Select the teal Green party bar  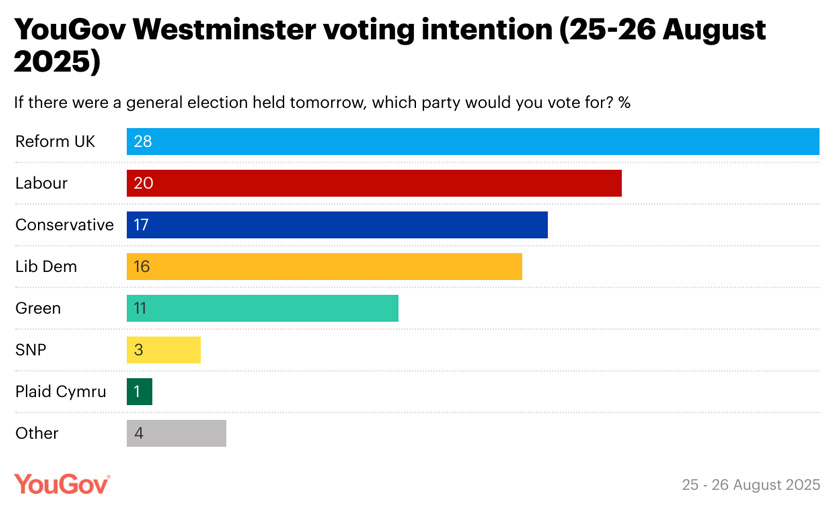(262, 308)
